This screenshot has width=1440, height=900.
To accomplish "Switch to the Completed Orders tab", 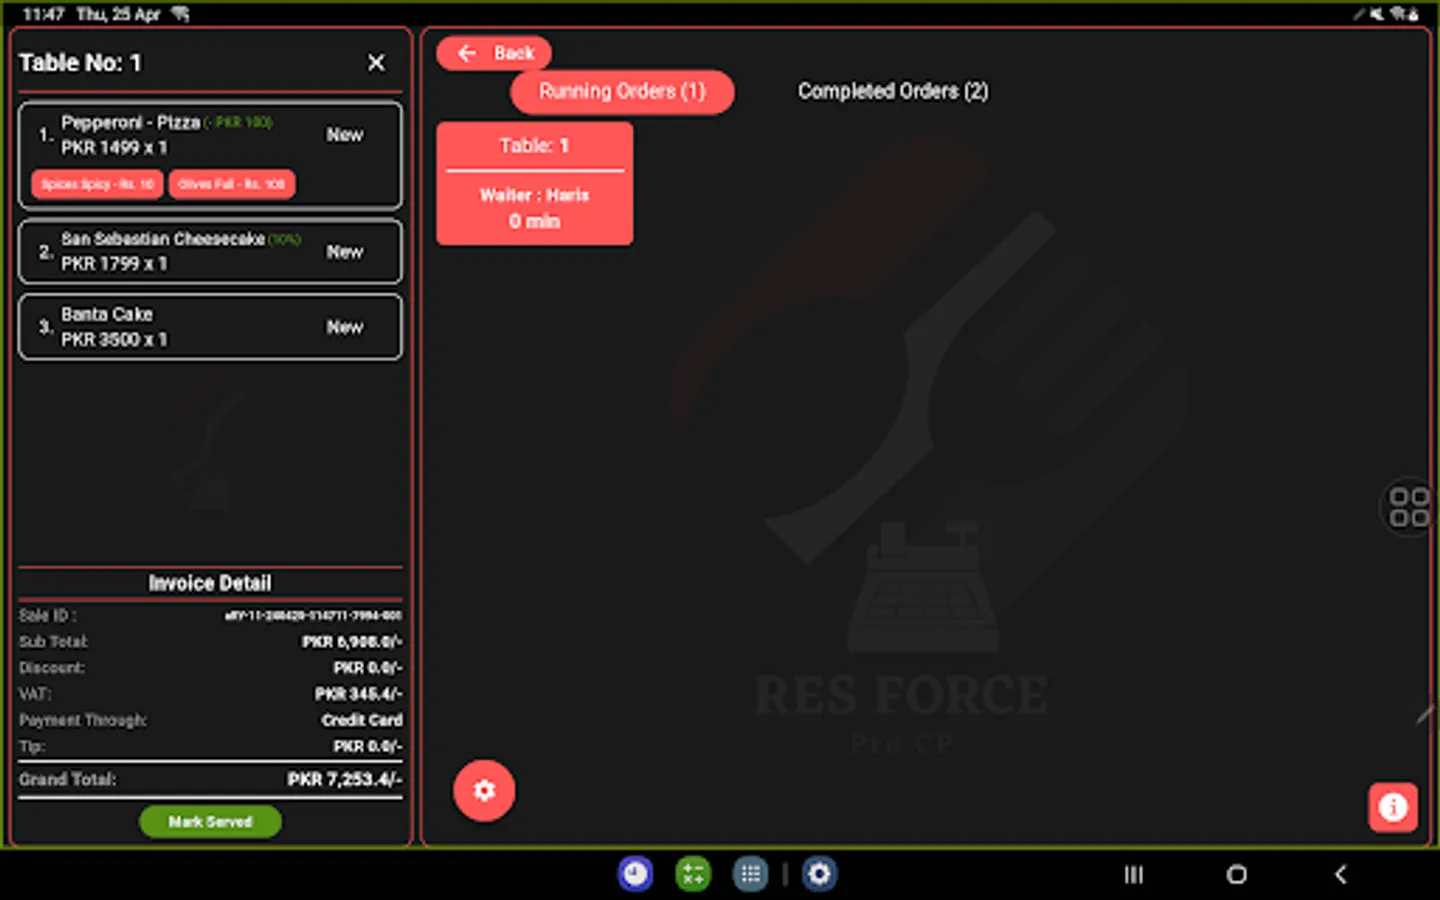I will tap(892, 91).
